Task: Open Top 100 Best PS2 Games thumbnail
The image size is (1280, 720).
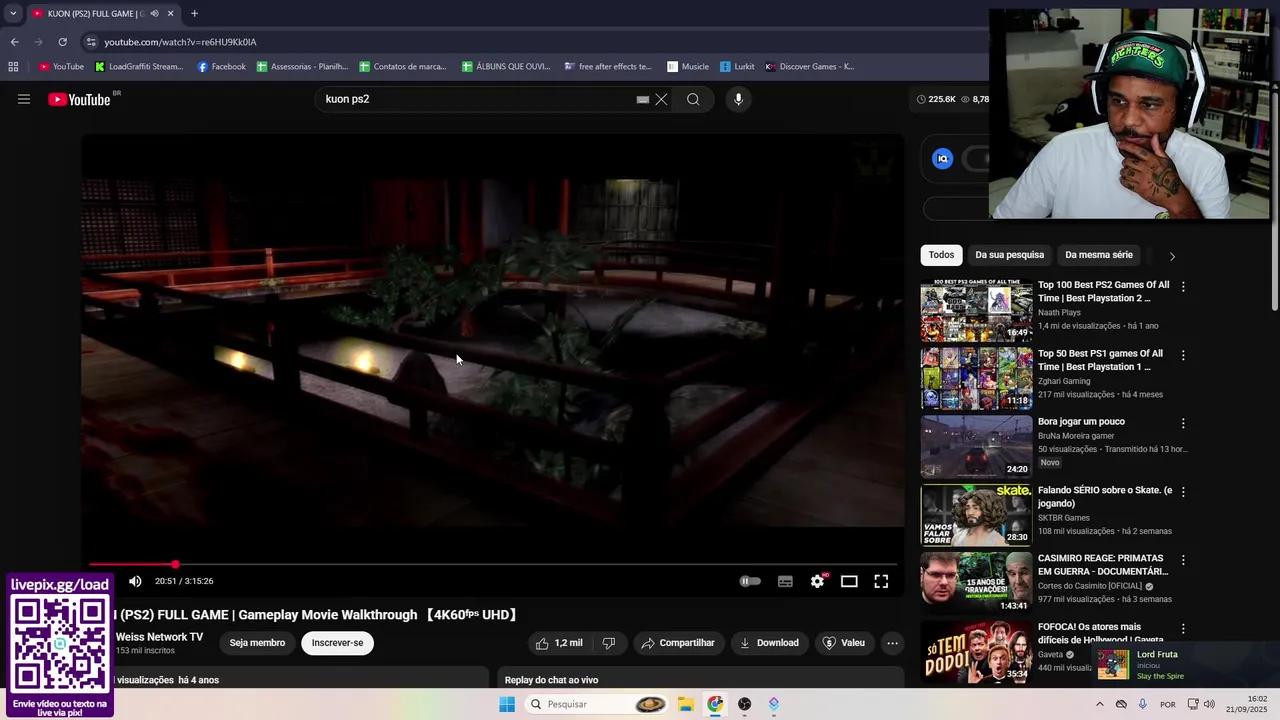Action: tap(976, 311)
